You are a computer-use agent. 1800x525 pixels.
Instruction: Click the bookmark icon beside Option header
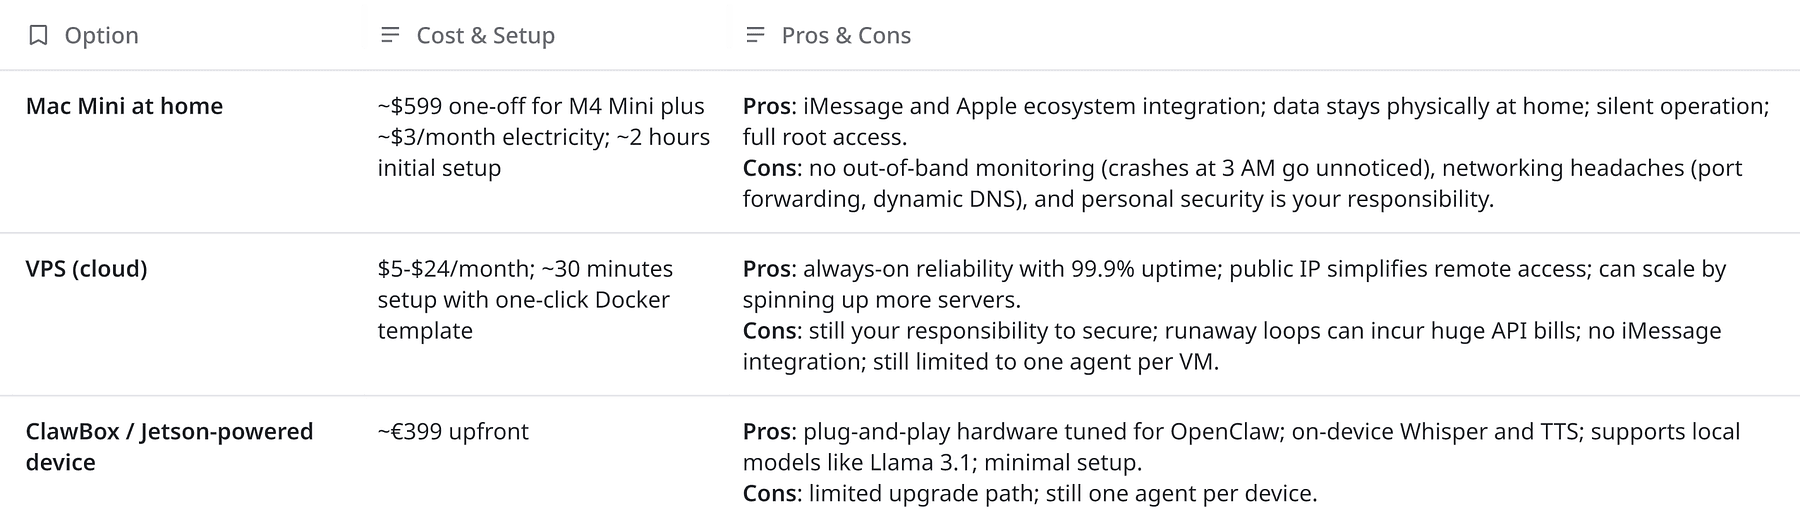coord(38,36)
